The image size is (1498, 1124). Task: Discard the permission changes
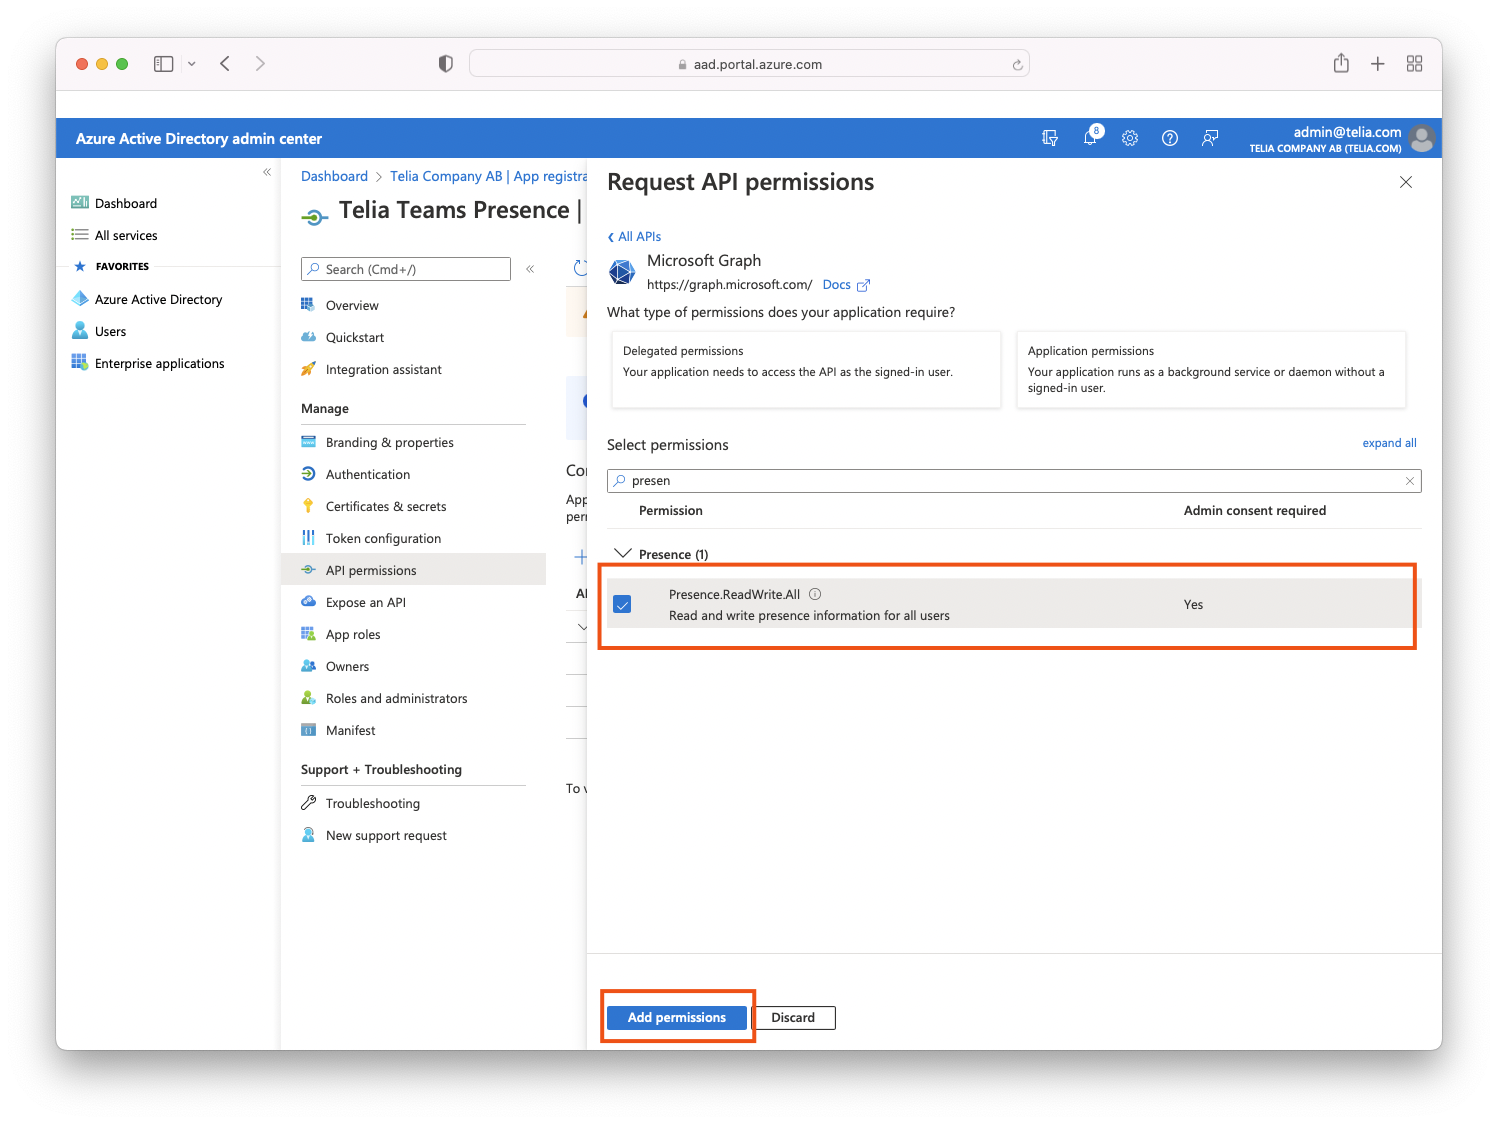click(793, 1017)
